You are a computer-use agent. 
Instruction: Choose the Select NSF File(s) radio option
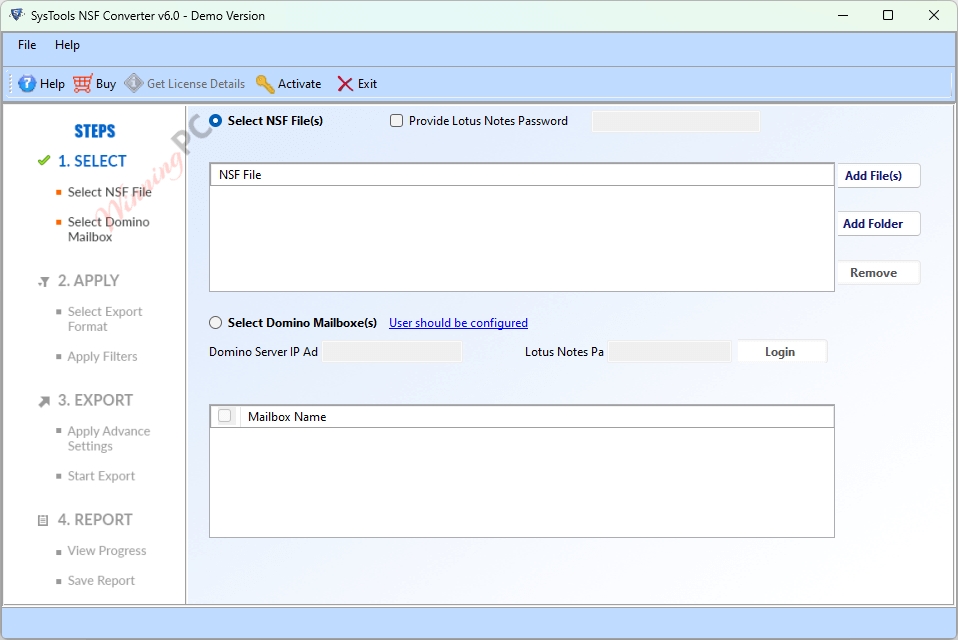tap(216, 120)
